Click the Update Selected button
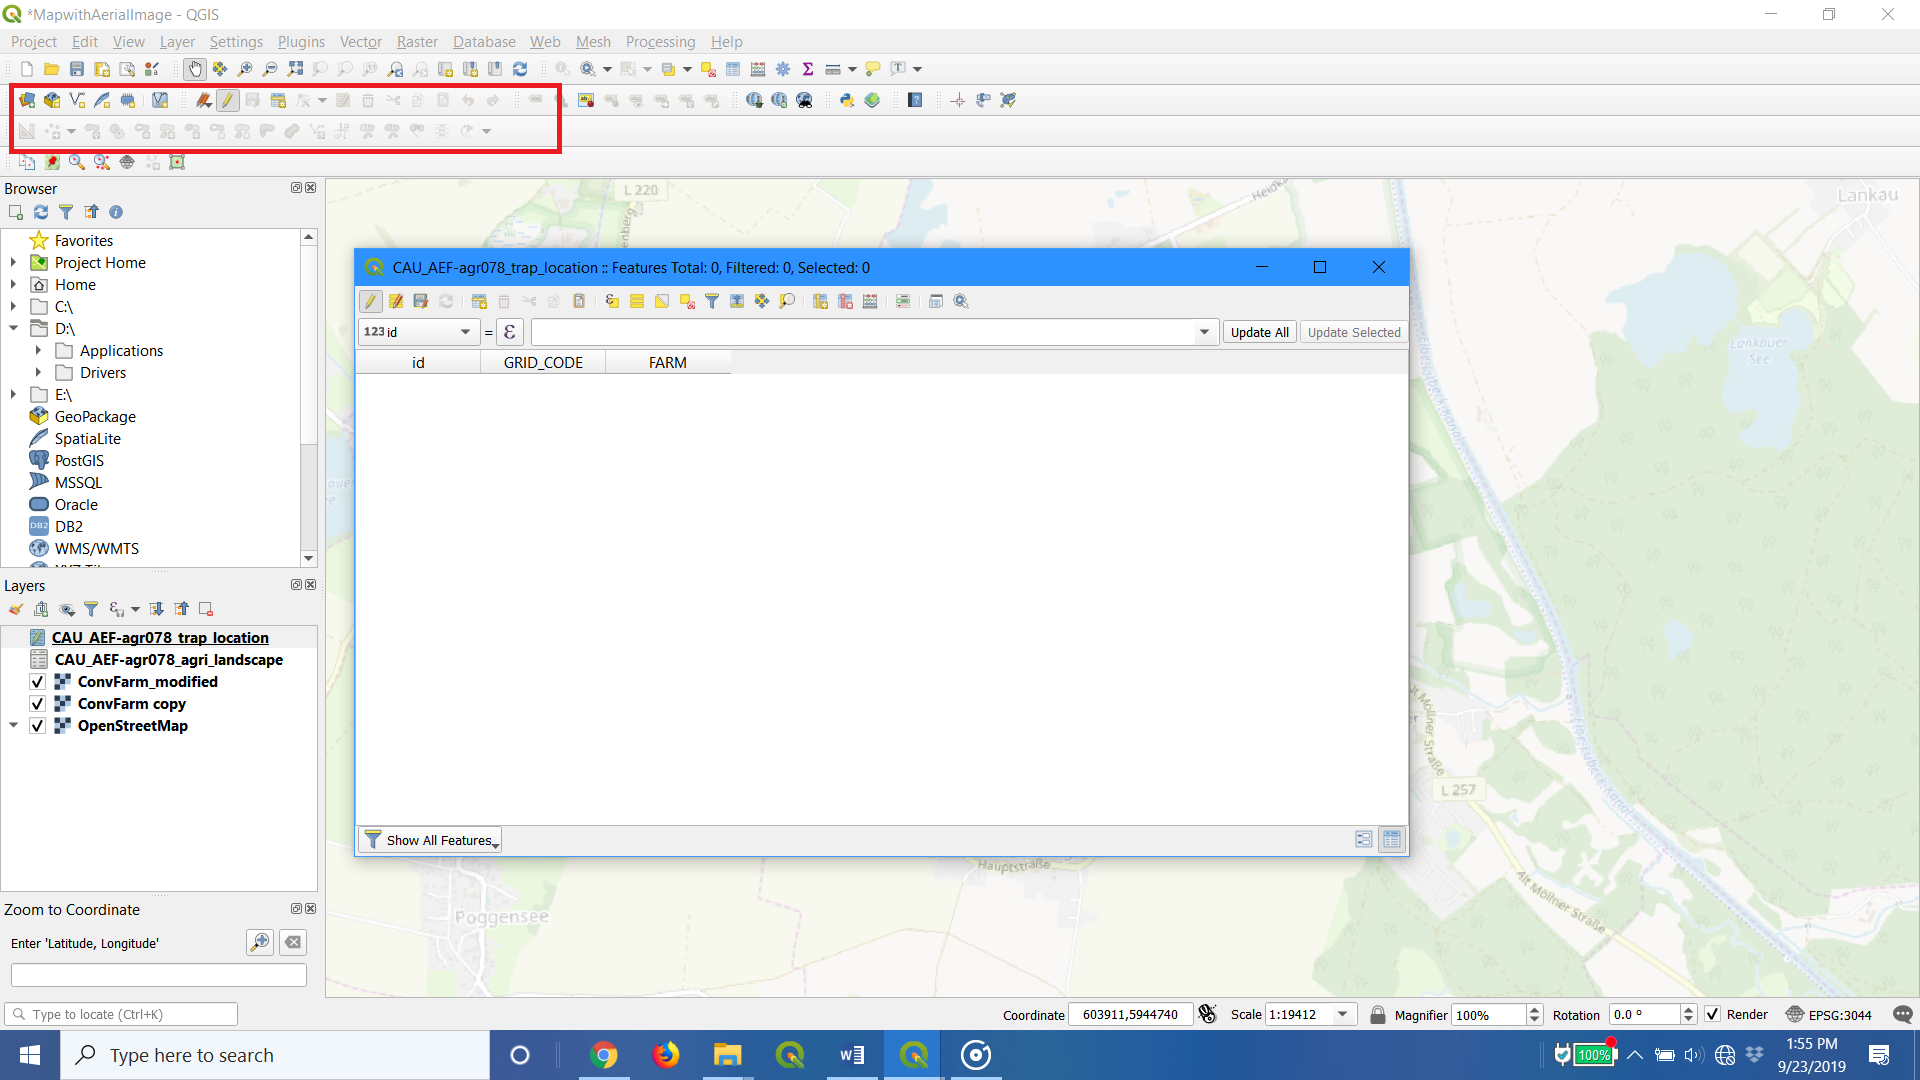This screenshot has height=1080, width=1920. click(x=1354, y=332)
